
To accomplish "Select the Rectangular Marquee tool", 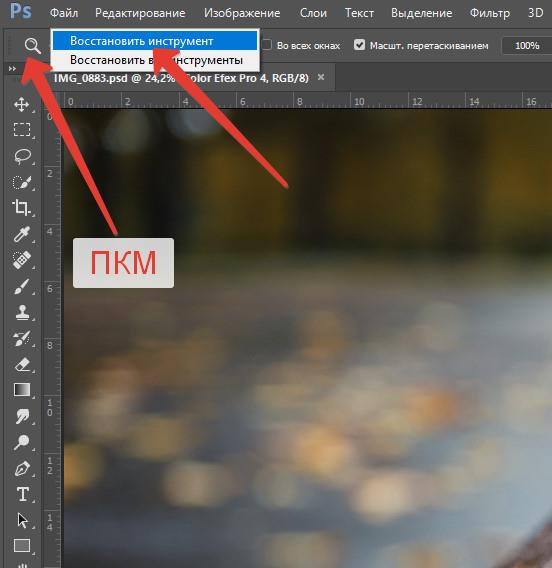I will click(x=22, y=129).
